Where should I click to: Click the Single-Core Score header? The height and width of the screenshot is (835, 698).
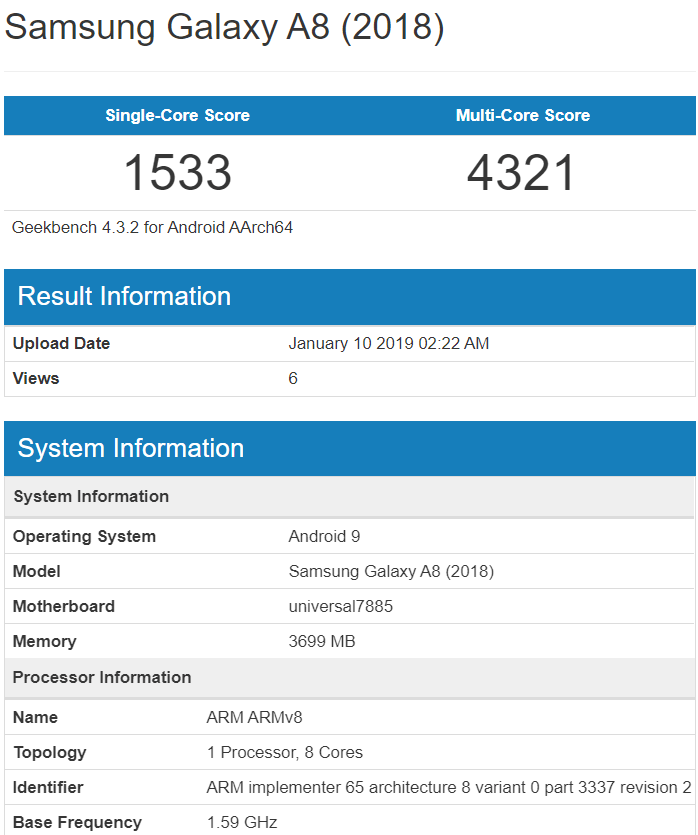pyautogui.click(x=177, y=115)
